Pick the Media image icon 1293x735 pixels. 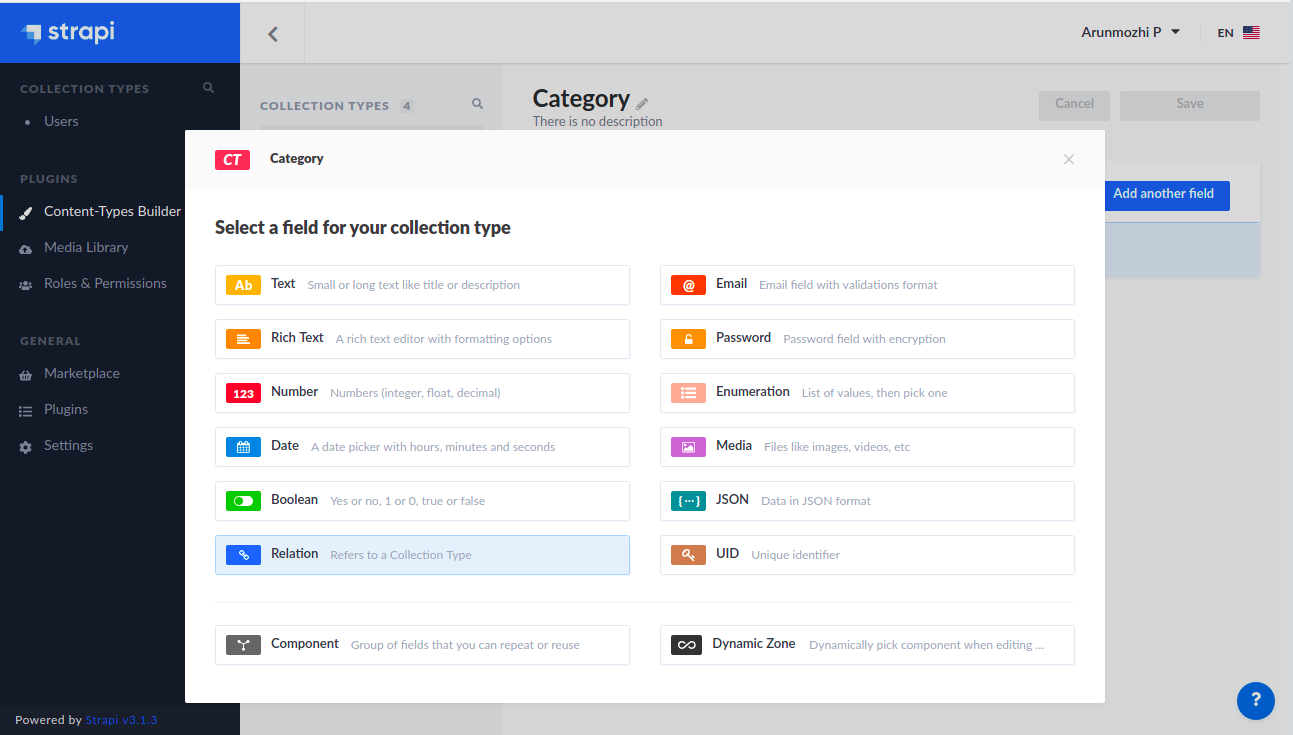pyautogui.click(x=688, y=447)
